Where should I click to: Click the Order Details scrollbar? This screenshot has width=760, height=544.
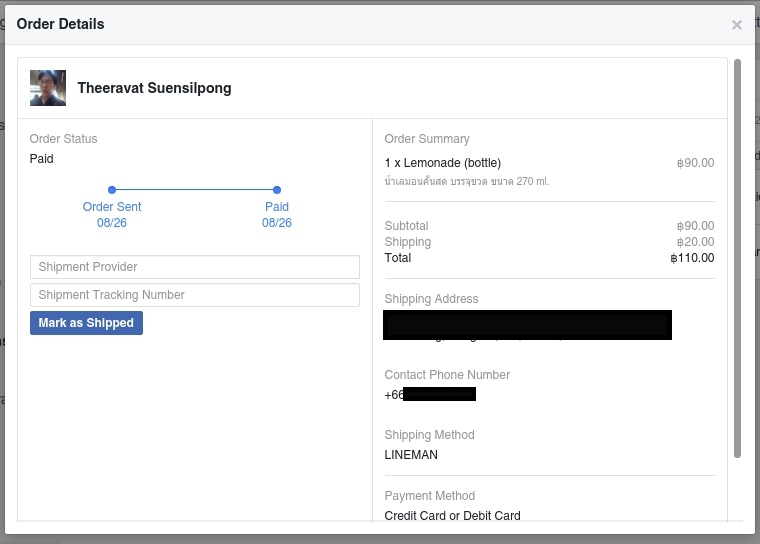tap(737, 258)
